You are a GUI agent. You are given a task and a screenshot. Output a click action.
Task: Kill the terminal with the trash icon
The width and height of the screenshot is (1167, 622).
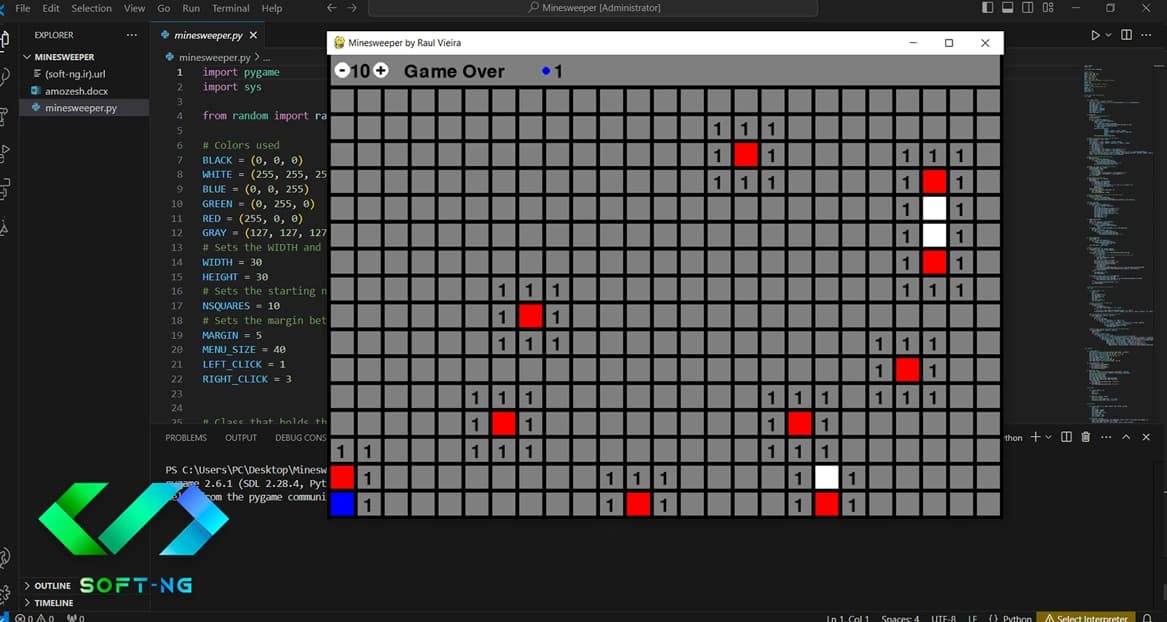(1086, 437)
